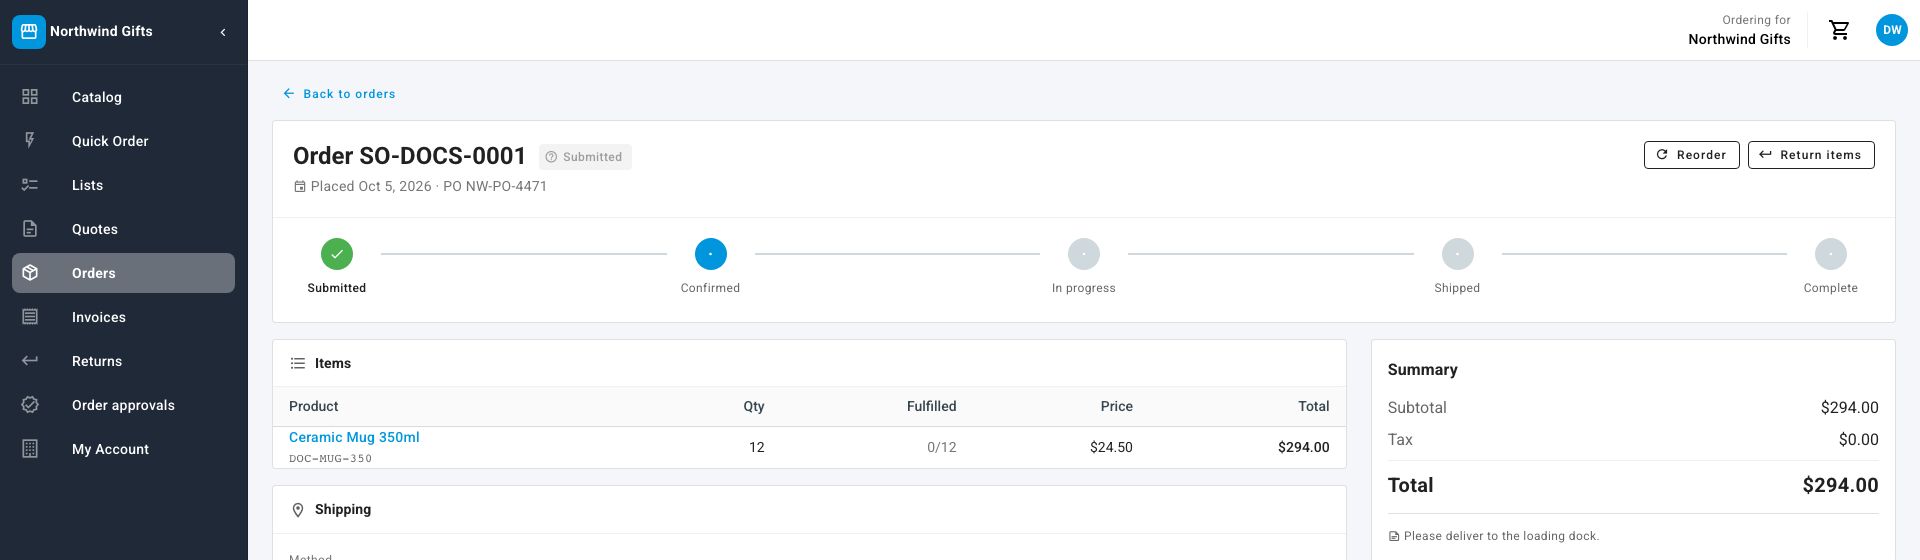Click the Product column header

(x=314, y=406)
